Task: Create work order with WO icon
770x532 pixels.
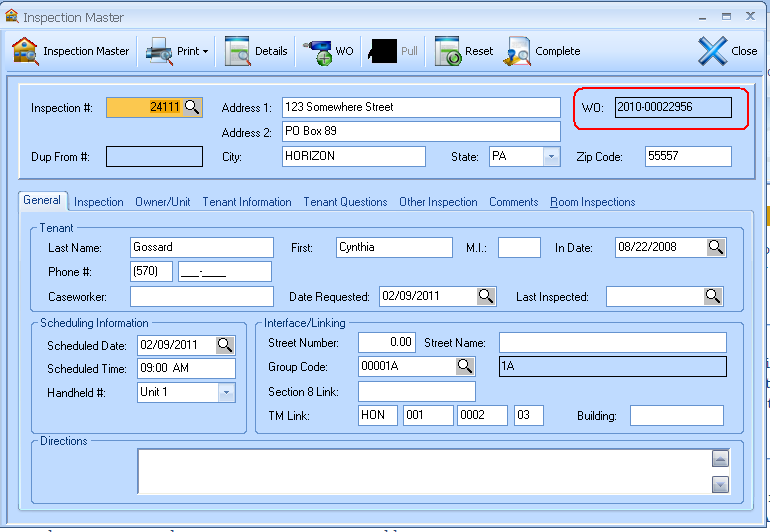Action: click(x=317, y=51)
